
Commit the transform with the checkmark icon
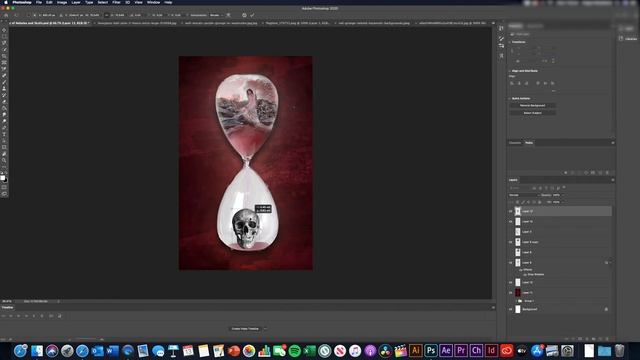pos(252,15)
